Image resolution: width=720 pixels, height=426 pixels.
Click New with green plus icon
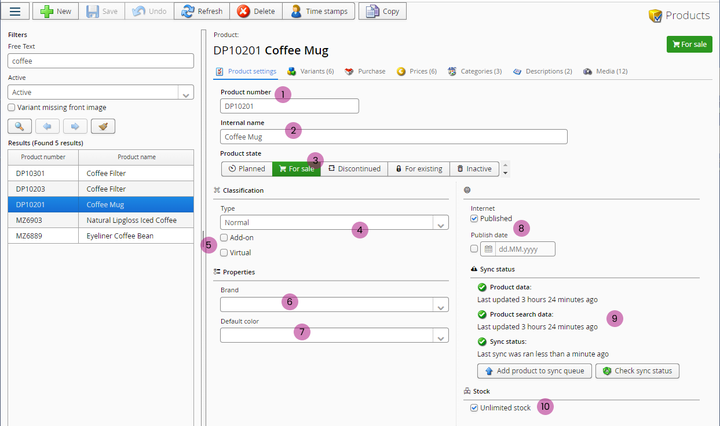point(54,12)
